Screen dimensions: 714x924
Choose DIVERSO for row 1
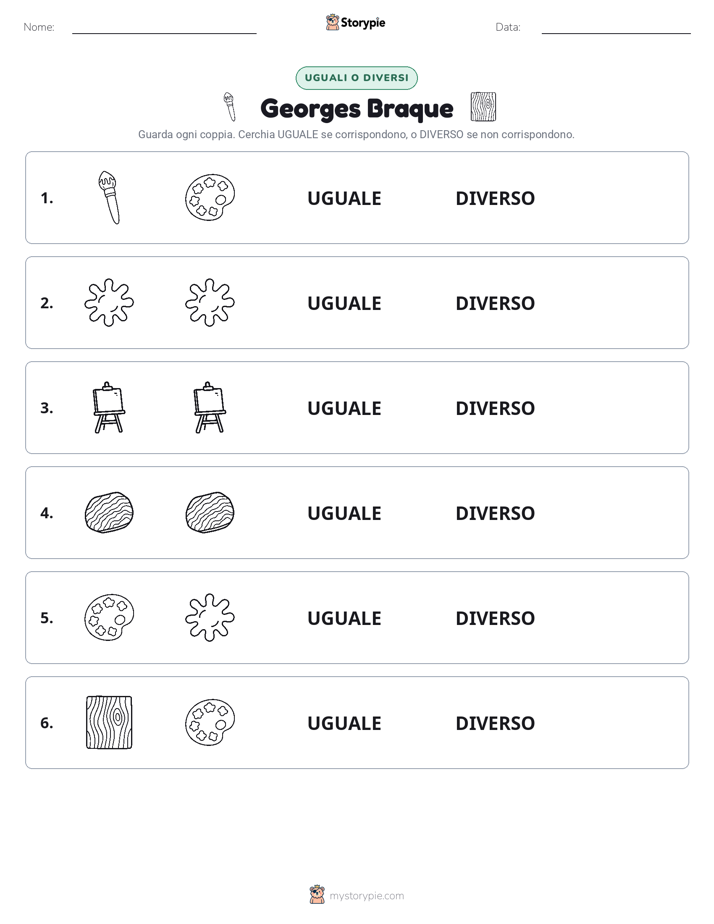[x=495, y=199]
